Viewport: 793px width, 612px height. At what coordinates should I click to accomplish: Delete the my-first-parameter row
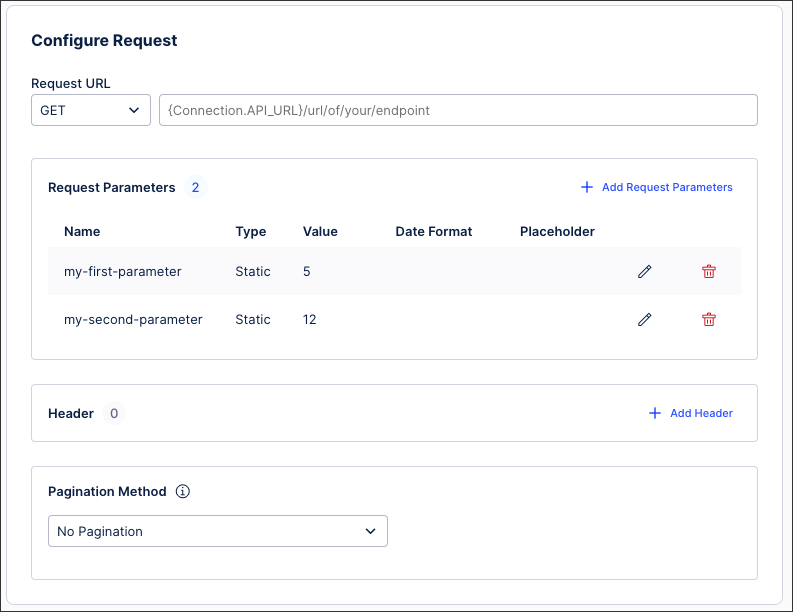point(709,271)
